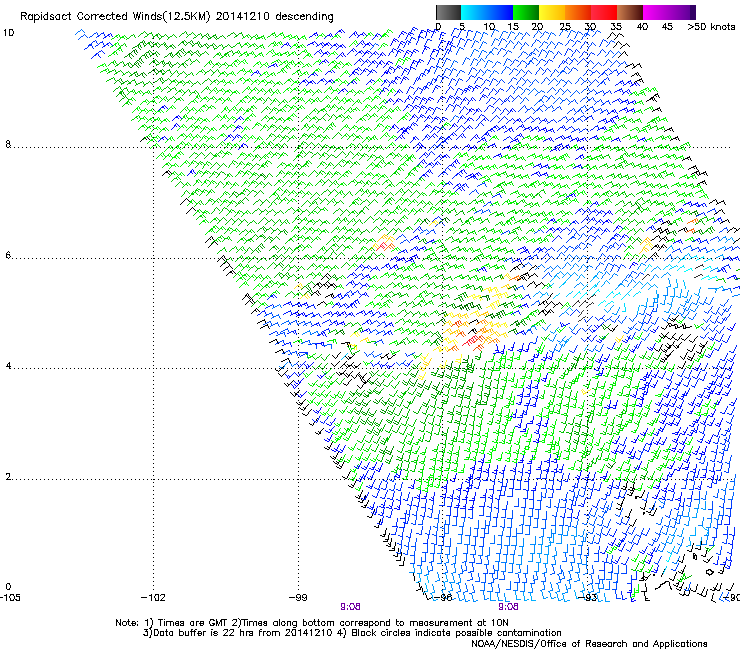
Task: Click the longitude axis label '-102'
Action: (153, 597)
